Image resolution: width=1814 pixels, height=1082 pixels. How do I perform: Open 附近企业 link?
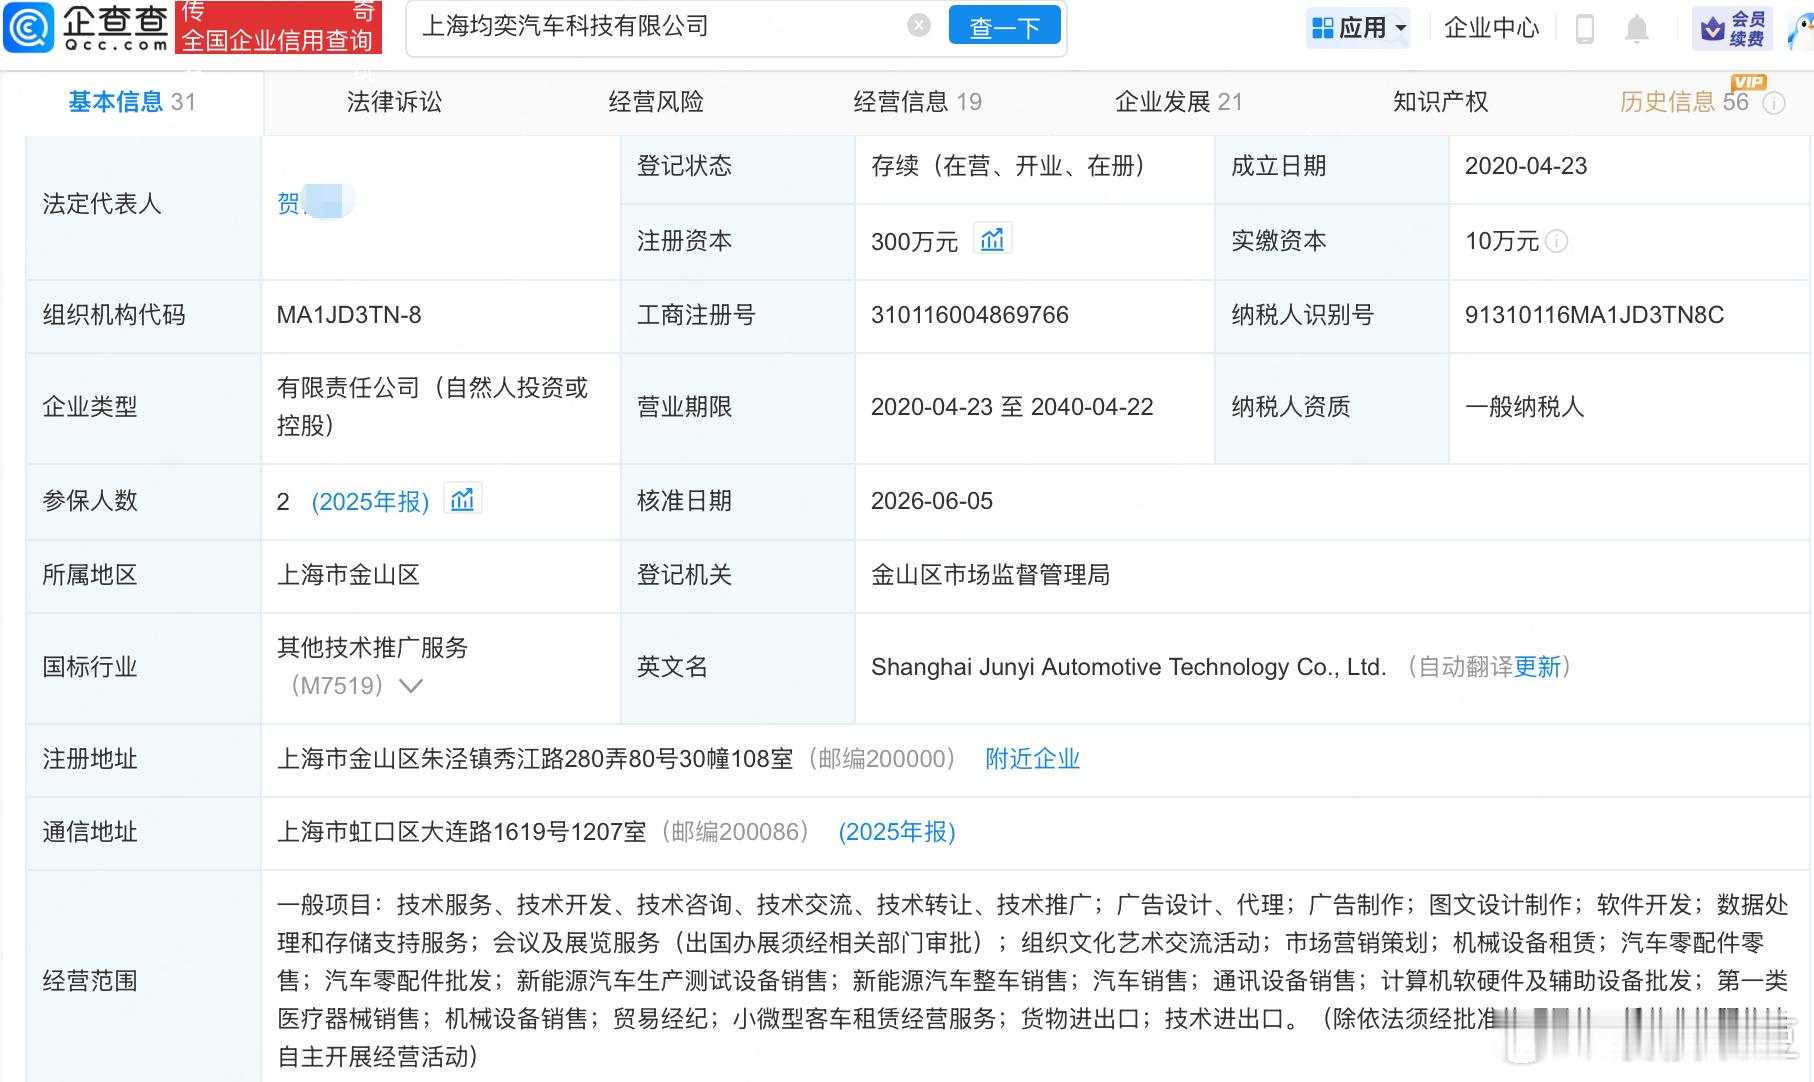coord(1032,759)
